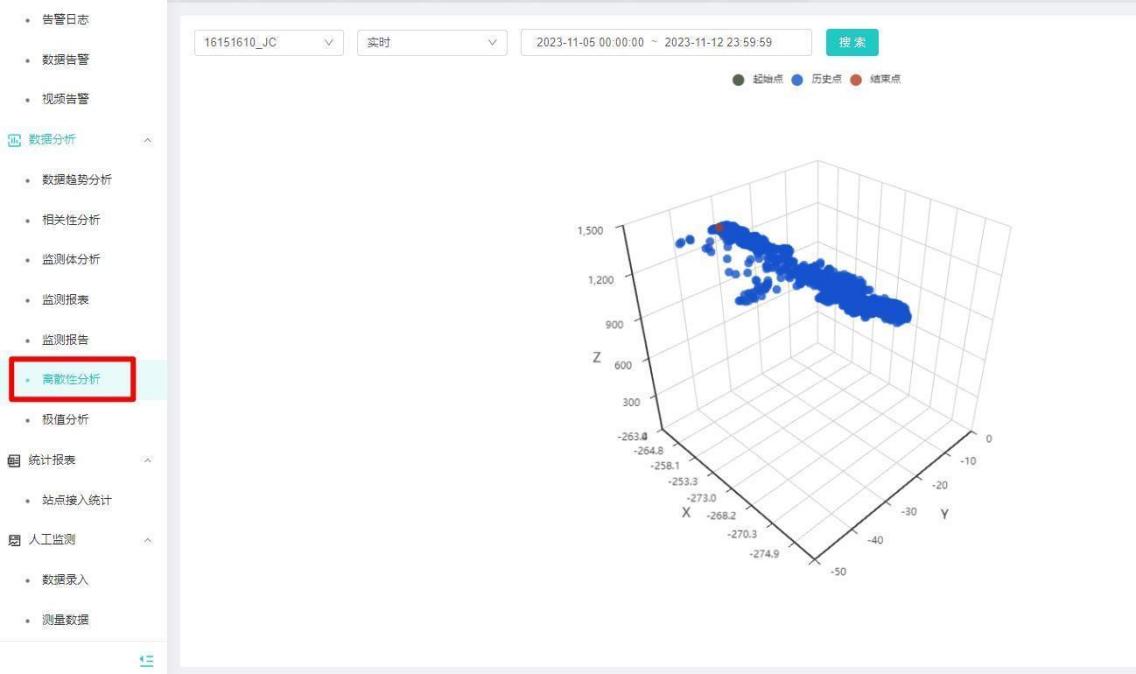Open the 实时 data type dropdown
The image size is (1136, 674).
tap(431, 42)
